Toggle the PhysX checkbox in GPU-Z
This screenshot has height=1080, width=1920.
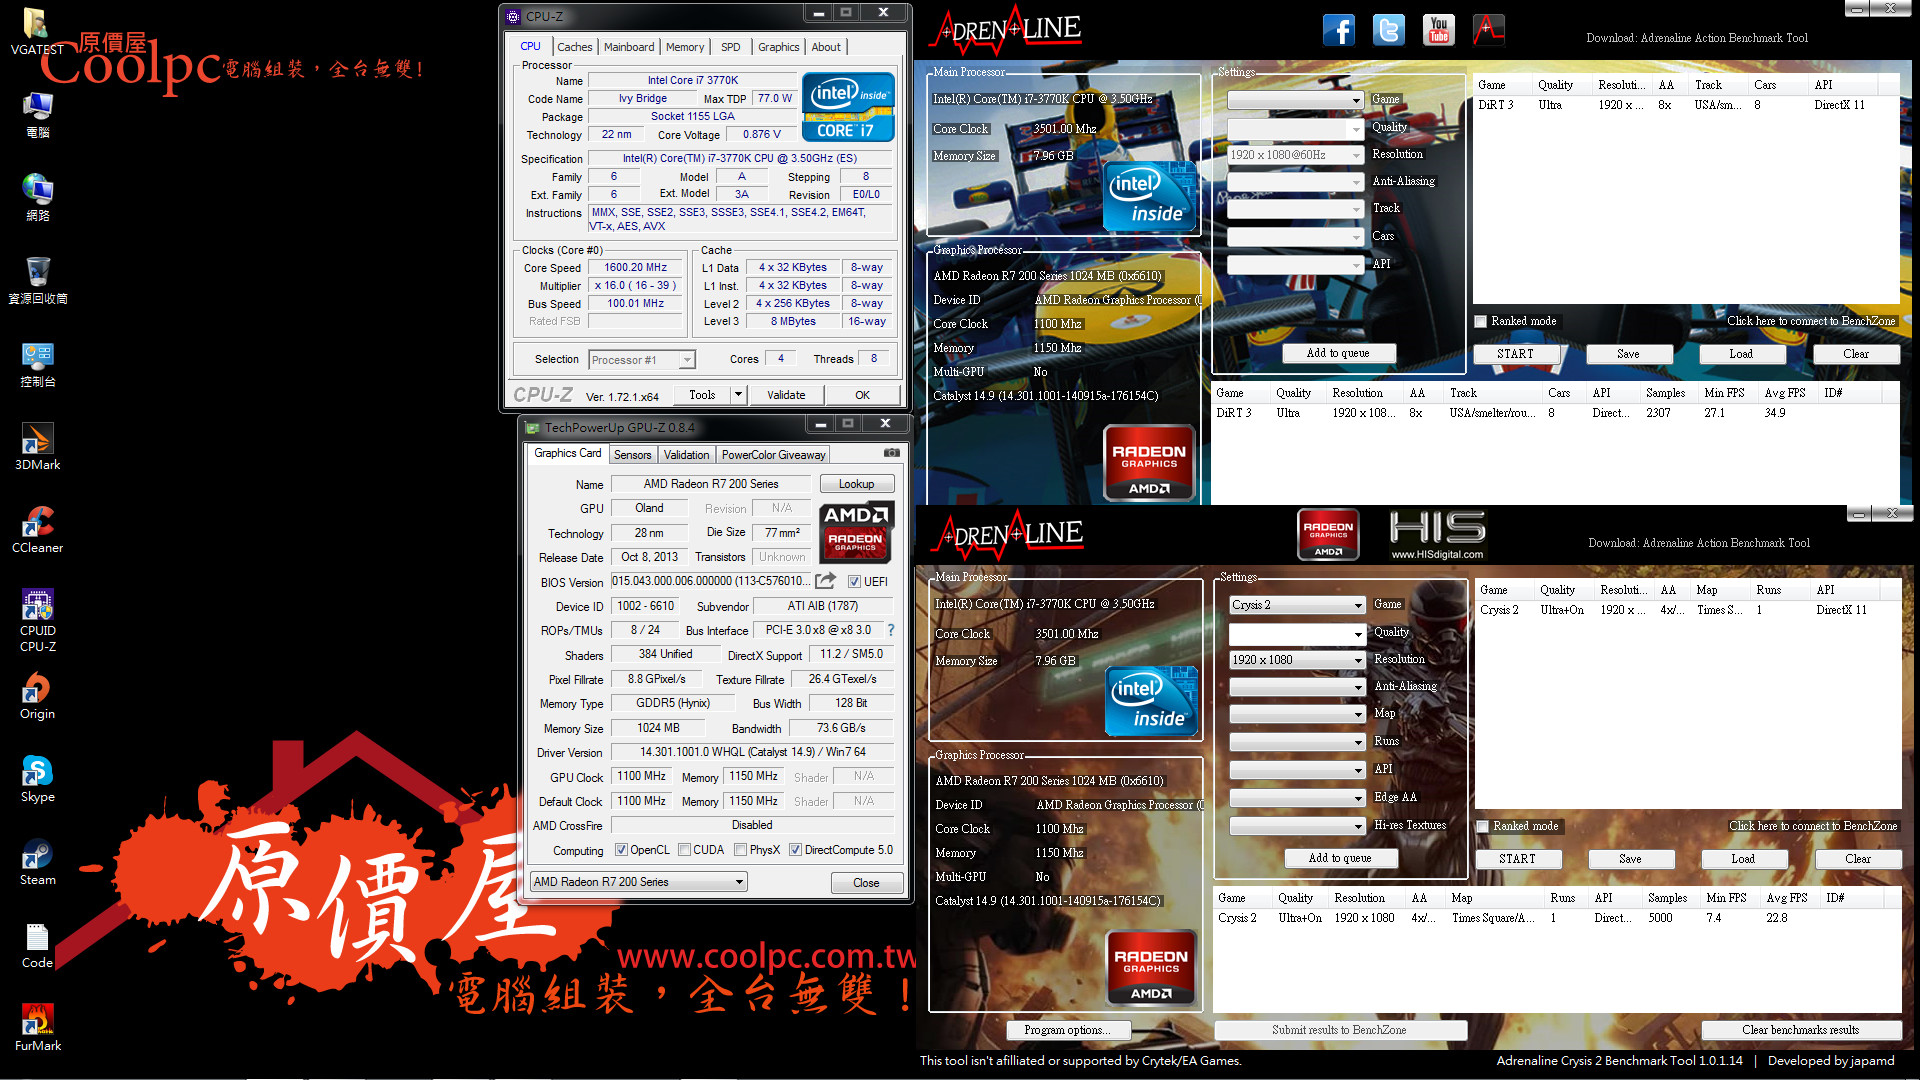740,850
